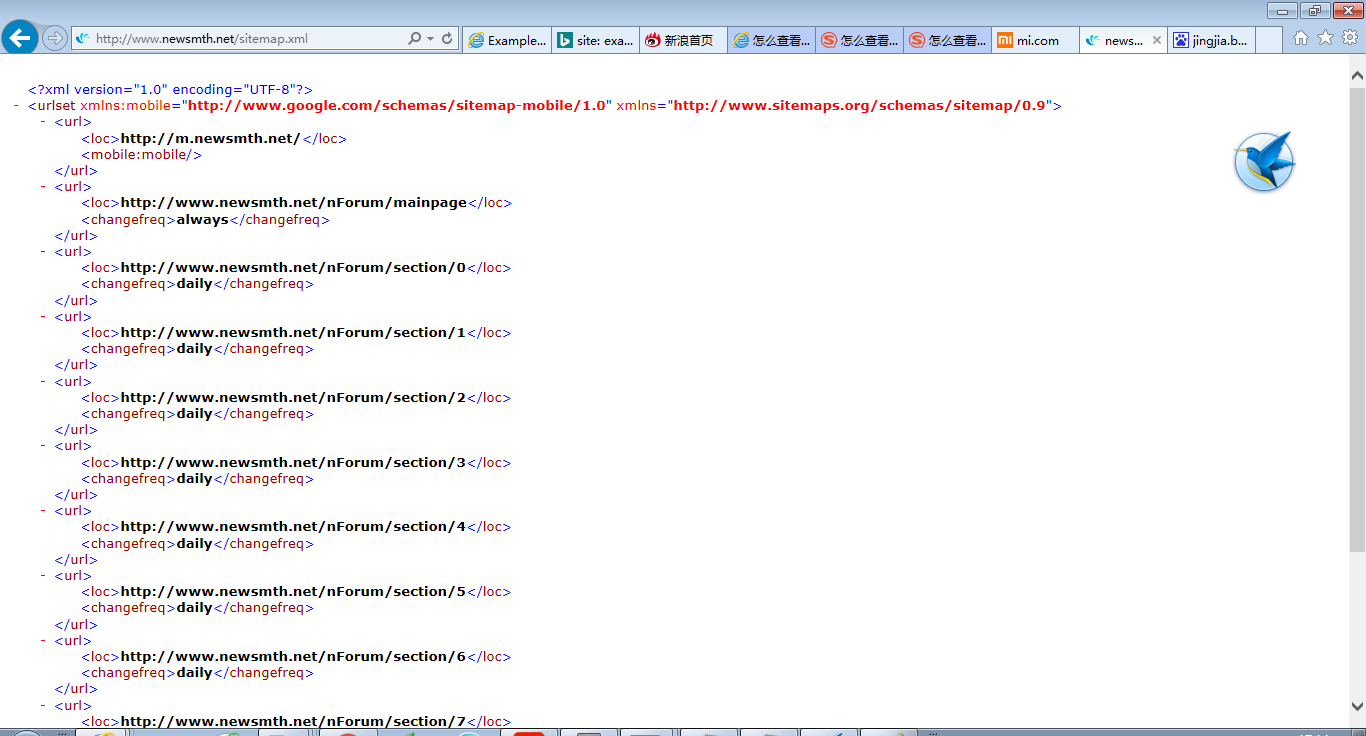Open the address bar autocomplete dropdown arrow
Image resolution: width=1366 pixels, height=736 pixels.
pos(430,39)
